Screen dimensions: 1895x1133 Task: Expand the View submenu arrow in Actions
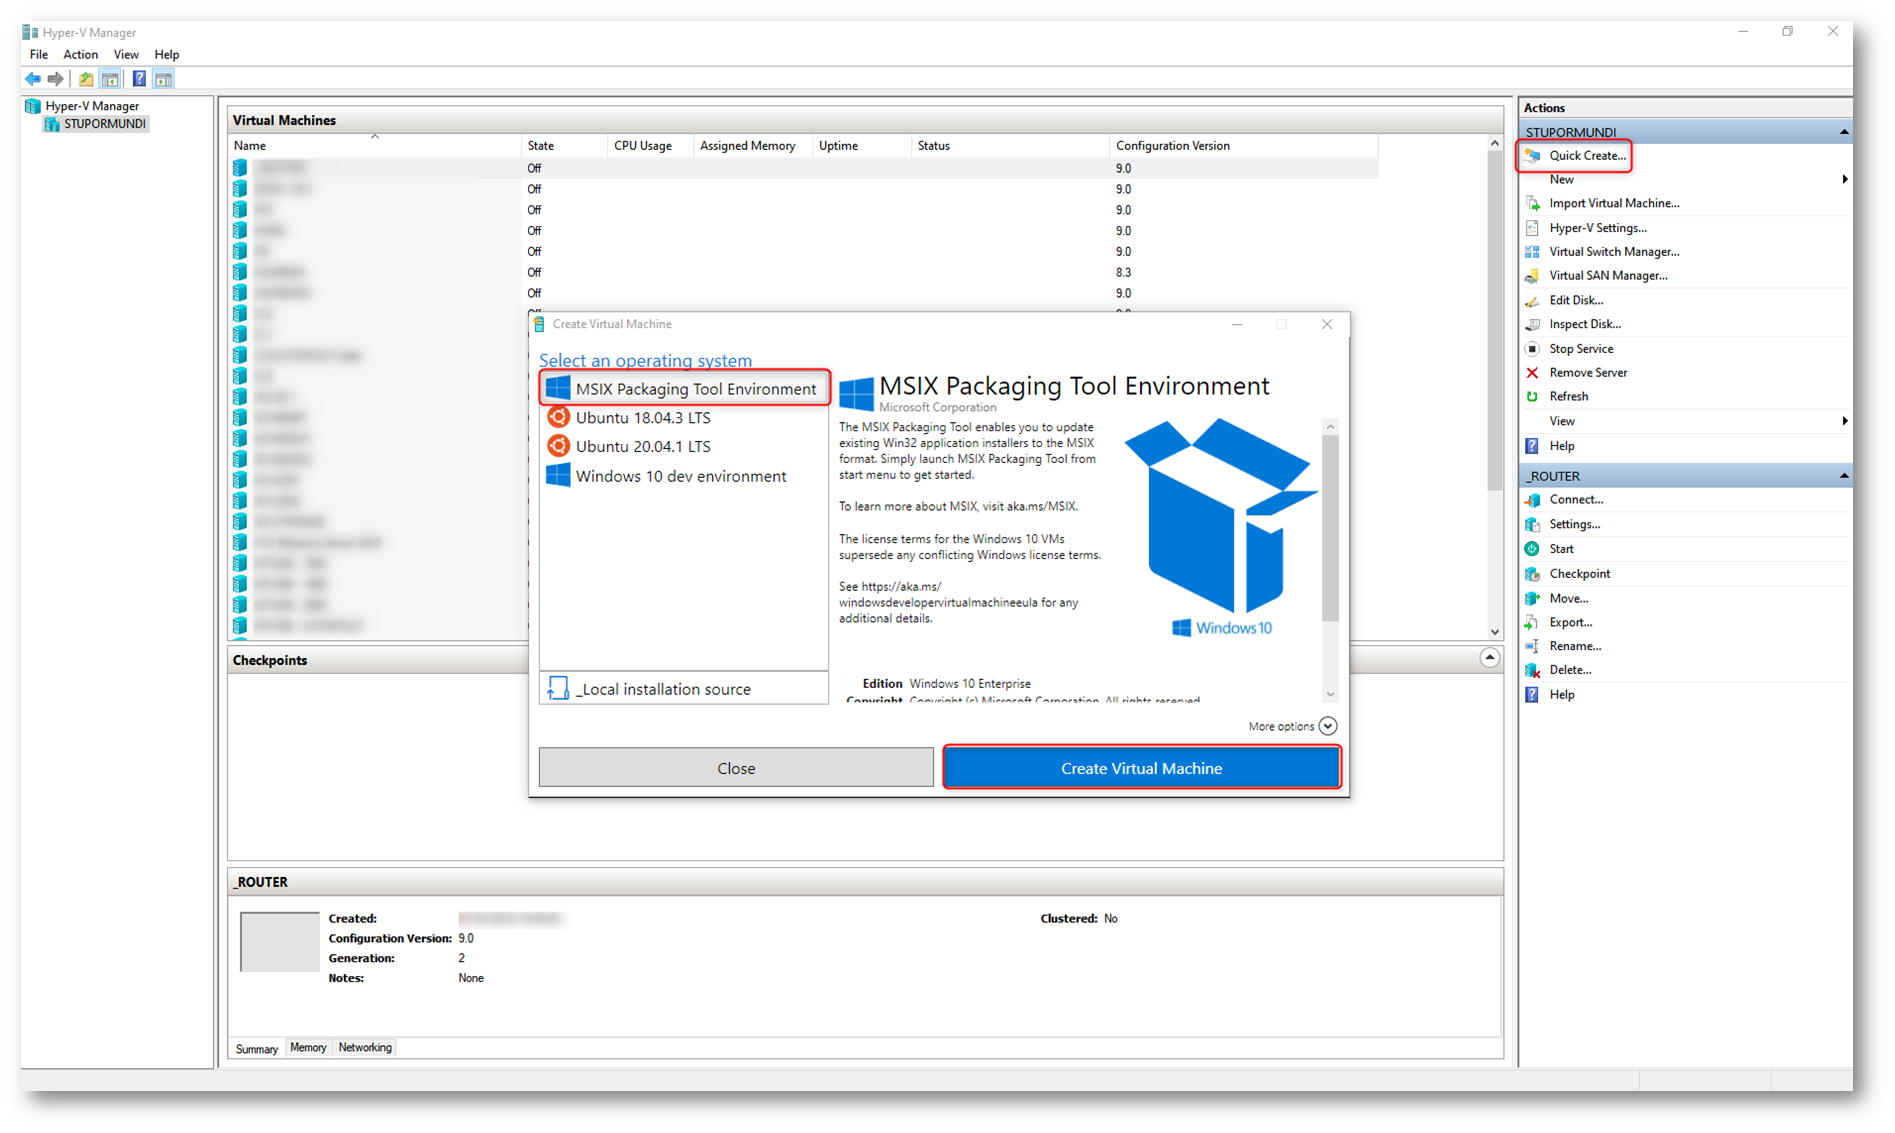pos(1844,421)
